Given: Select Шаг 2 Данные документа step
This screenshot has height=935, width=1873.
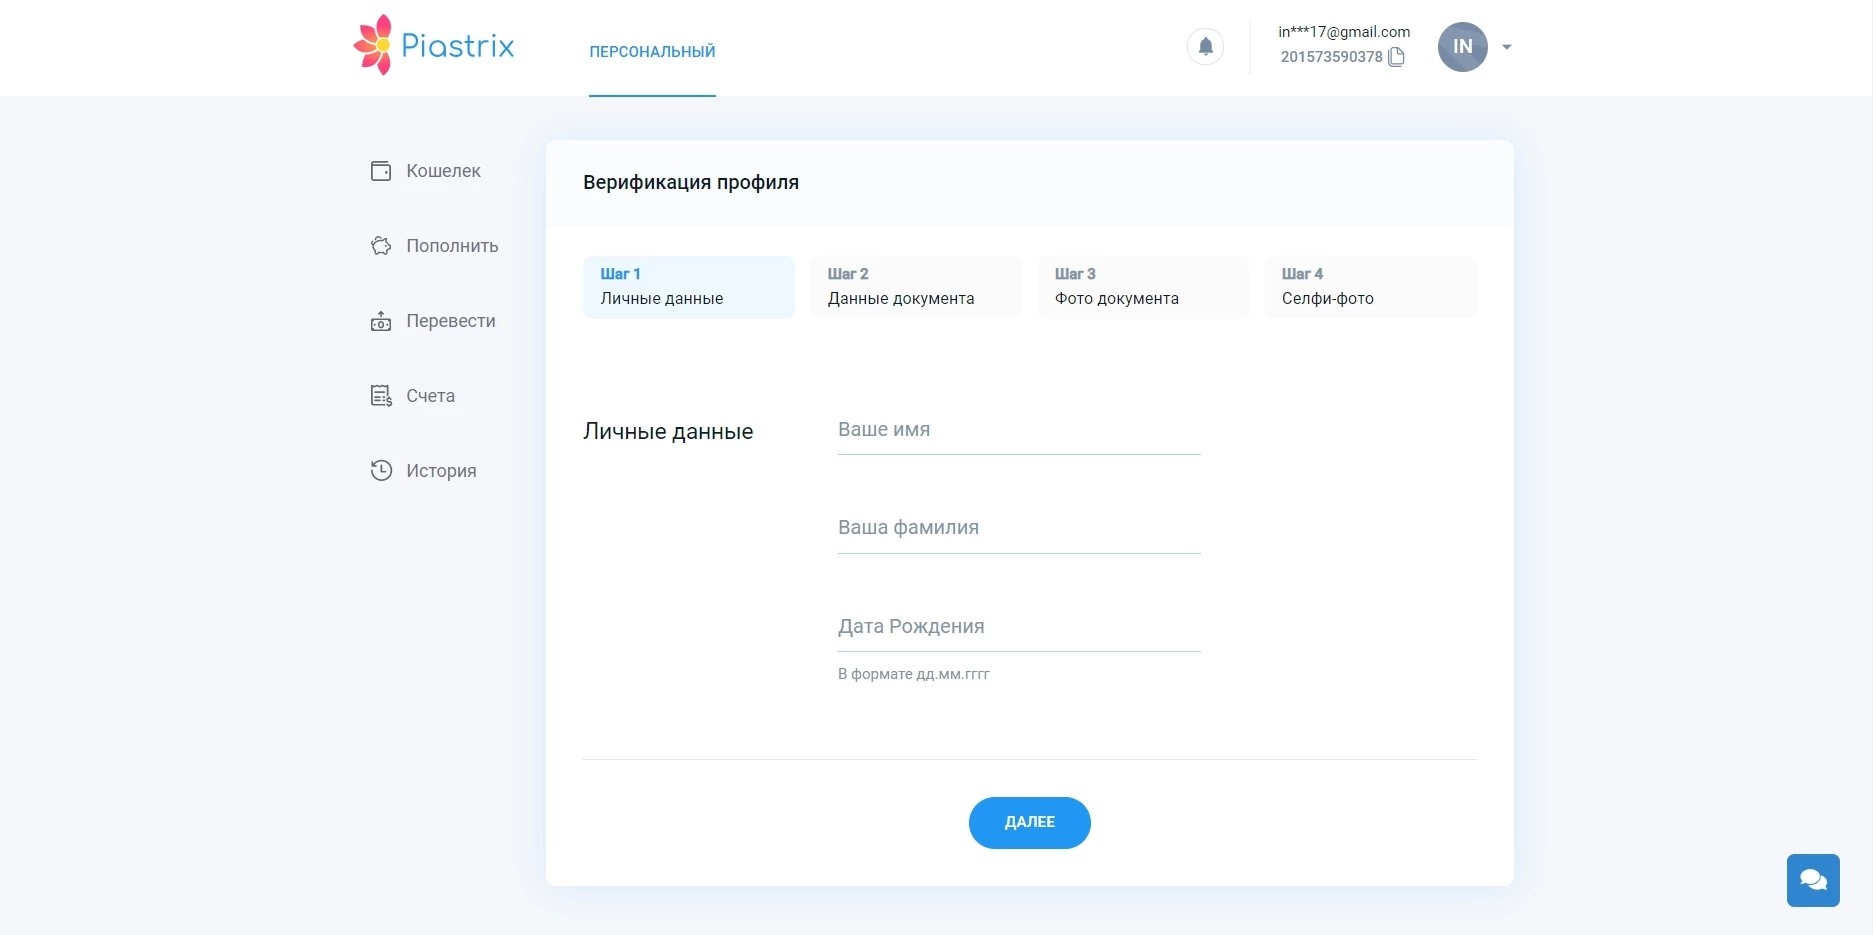Looking at the screenshot, I should 916,287.
